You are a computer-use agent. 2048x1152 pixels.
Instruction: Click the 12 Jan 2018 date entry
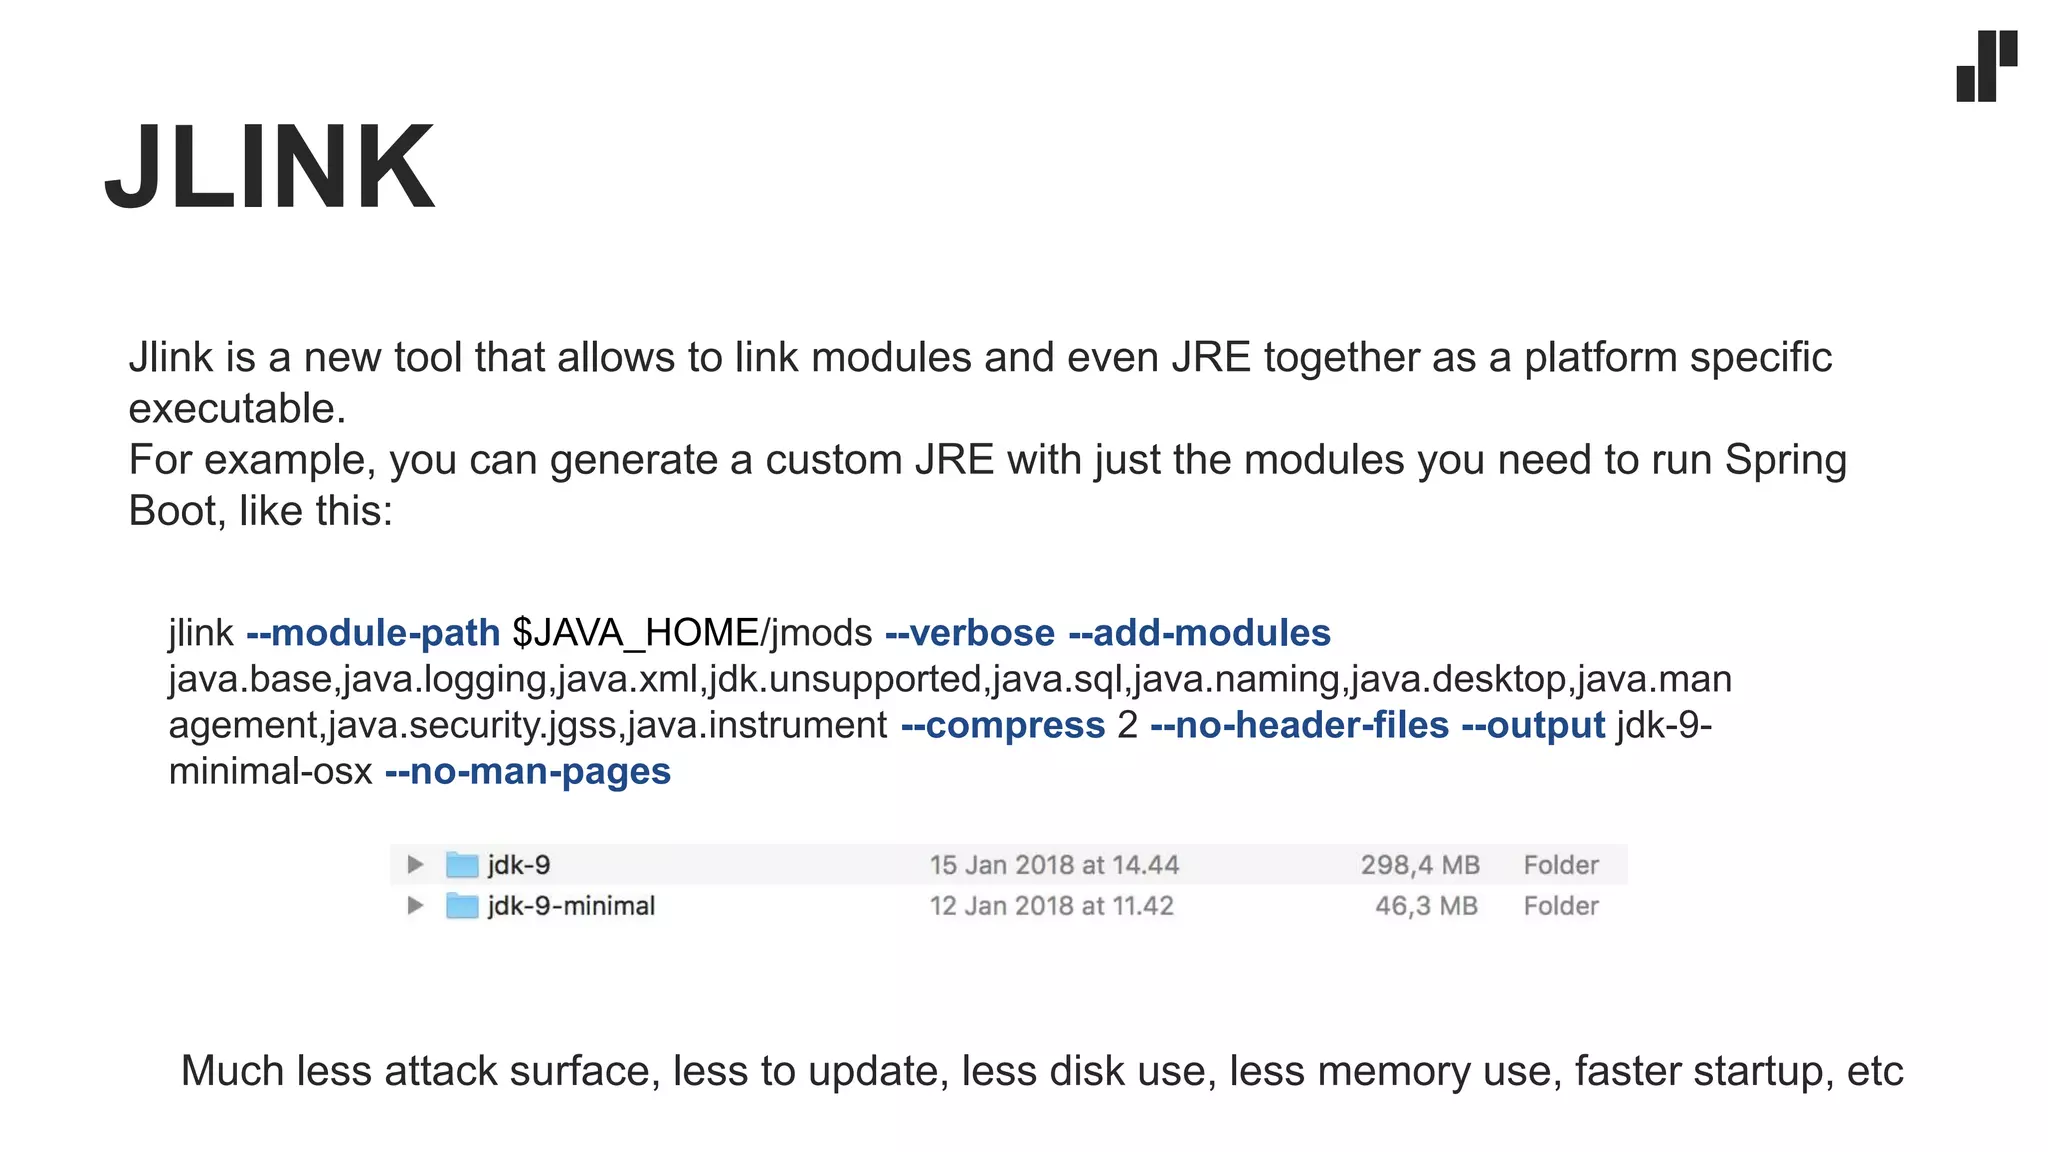(1051, 906)
